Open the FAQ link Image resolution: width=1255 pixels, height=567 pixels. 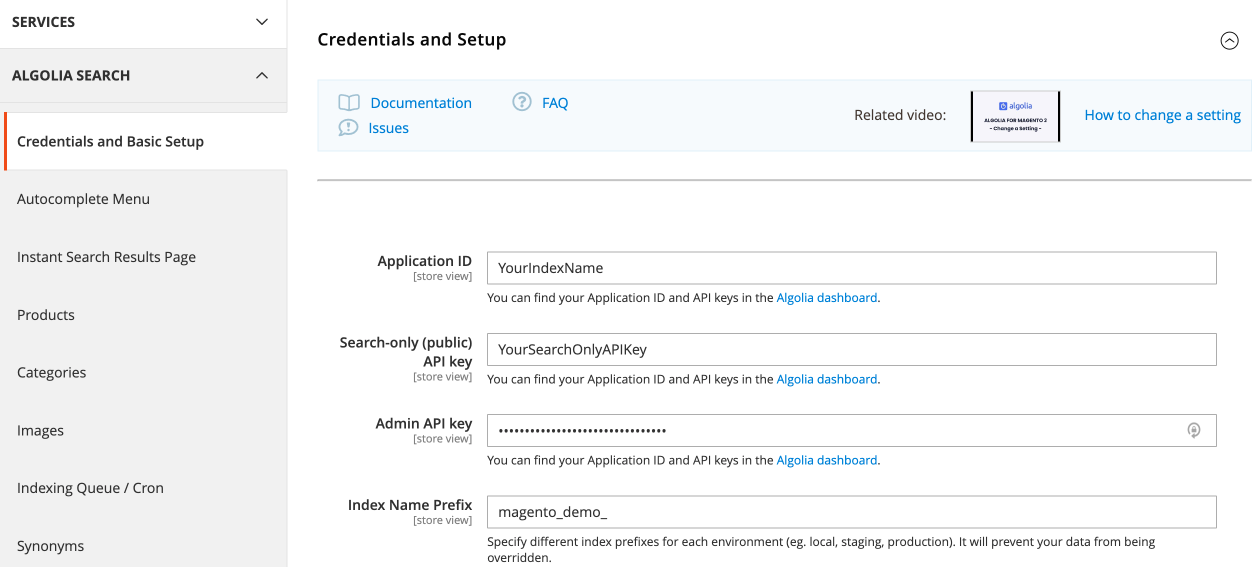click(555, 103)
